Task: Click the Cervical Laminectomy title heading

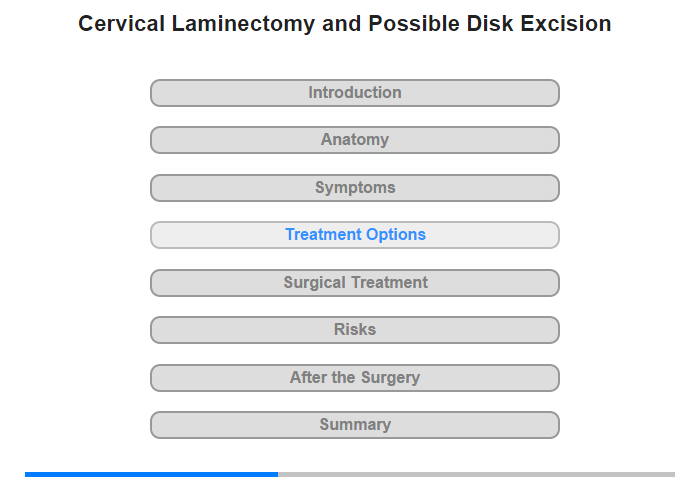Action: pos(345,24)
